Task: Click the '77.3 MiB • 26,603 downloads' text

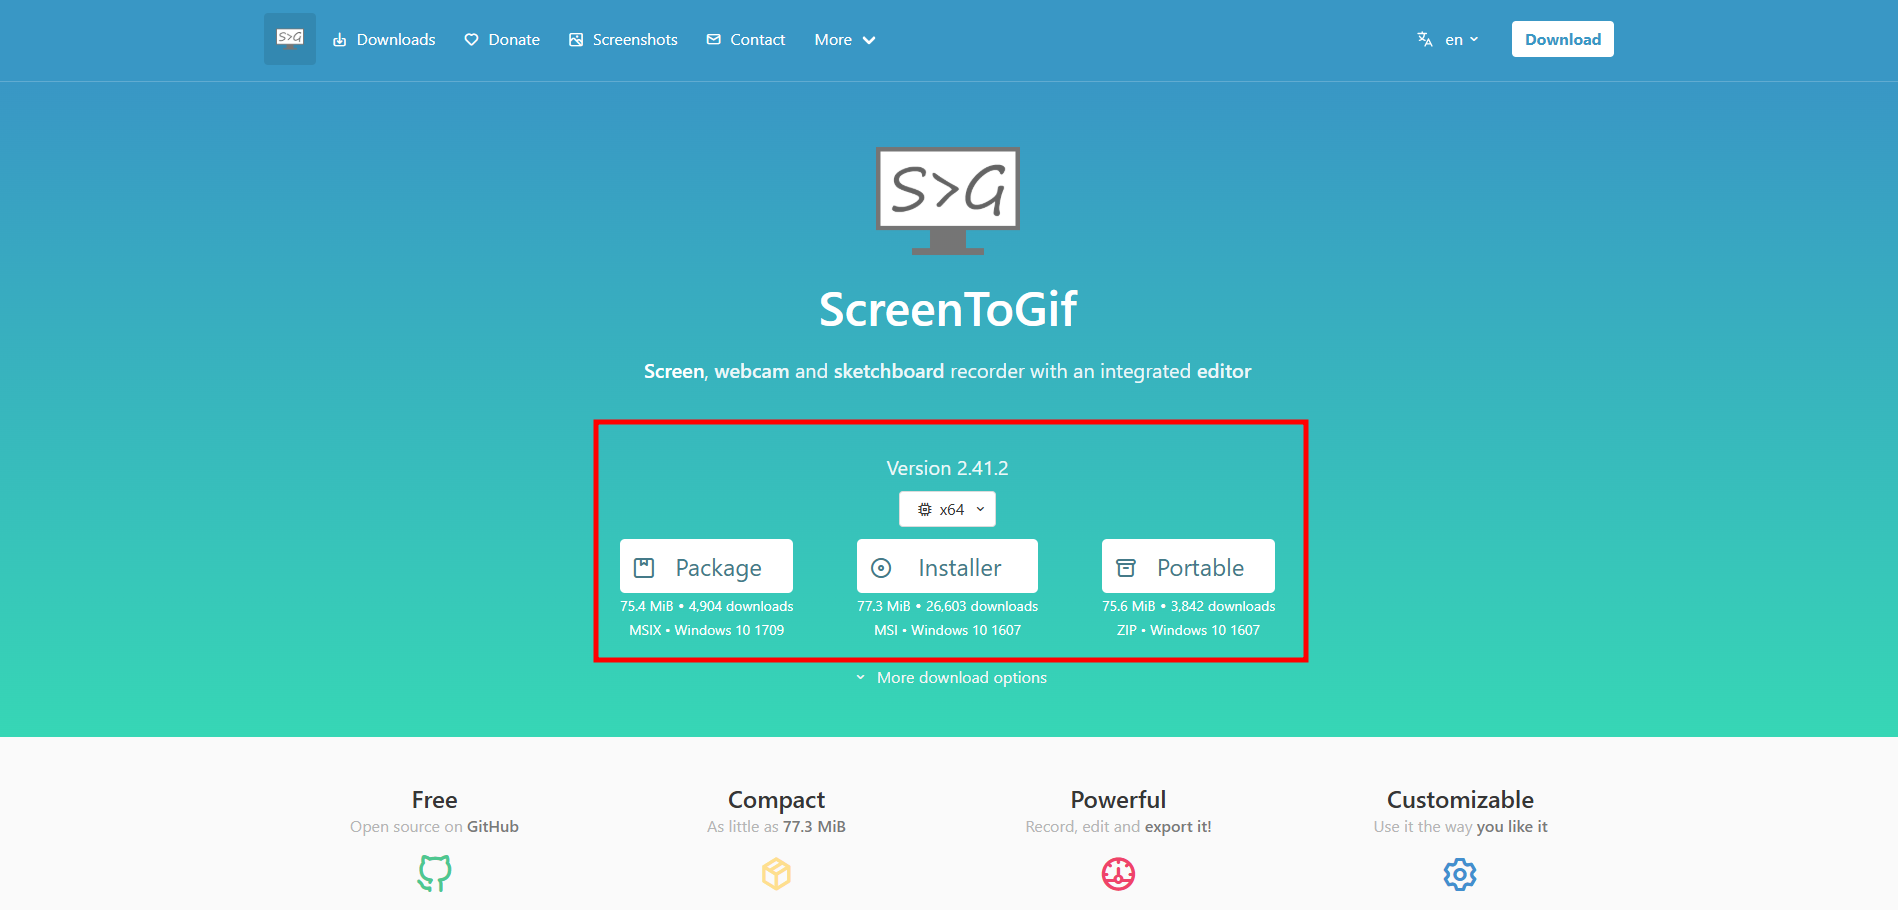Action: coord(947,606)
